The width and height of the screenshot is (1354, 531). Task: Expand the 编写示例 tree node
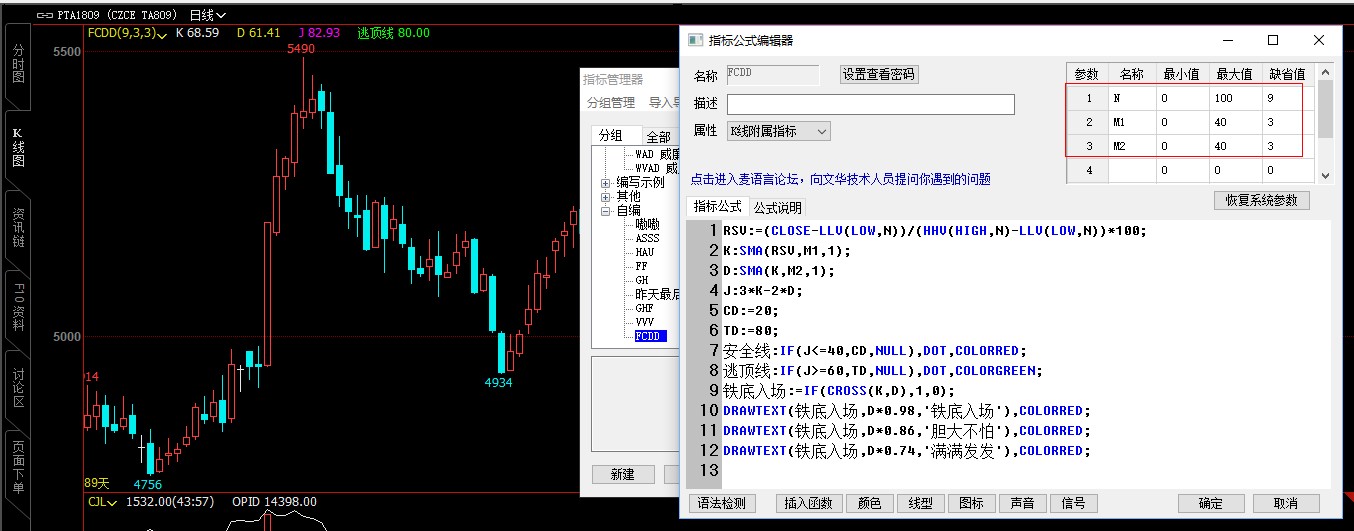coord(606,183)
